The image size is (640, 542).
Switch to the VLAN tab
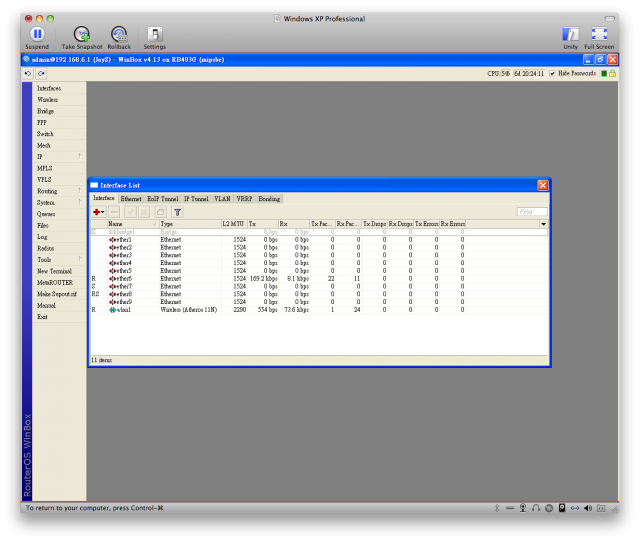[222, 199]
